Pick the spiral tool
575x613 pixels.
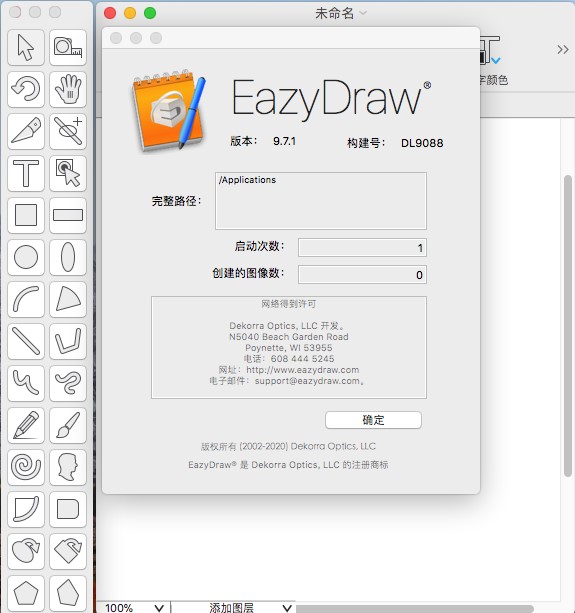pos(26,468)
